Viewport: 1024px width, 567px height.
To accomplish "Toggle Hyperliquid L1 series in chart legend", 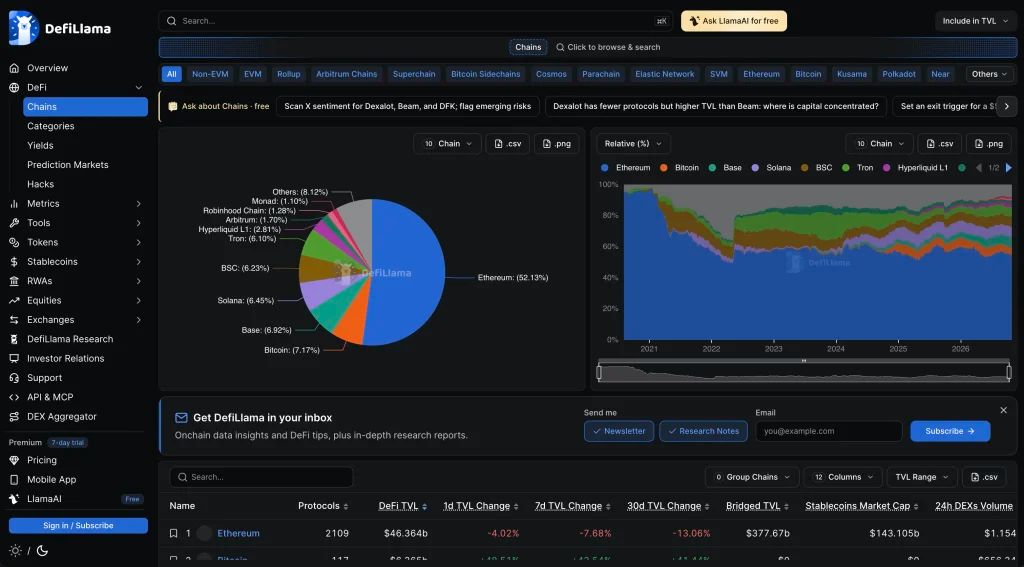I will coord(915,168).
